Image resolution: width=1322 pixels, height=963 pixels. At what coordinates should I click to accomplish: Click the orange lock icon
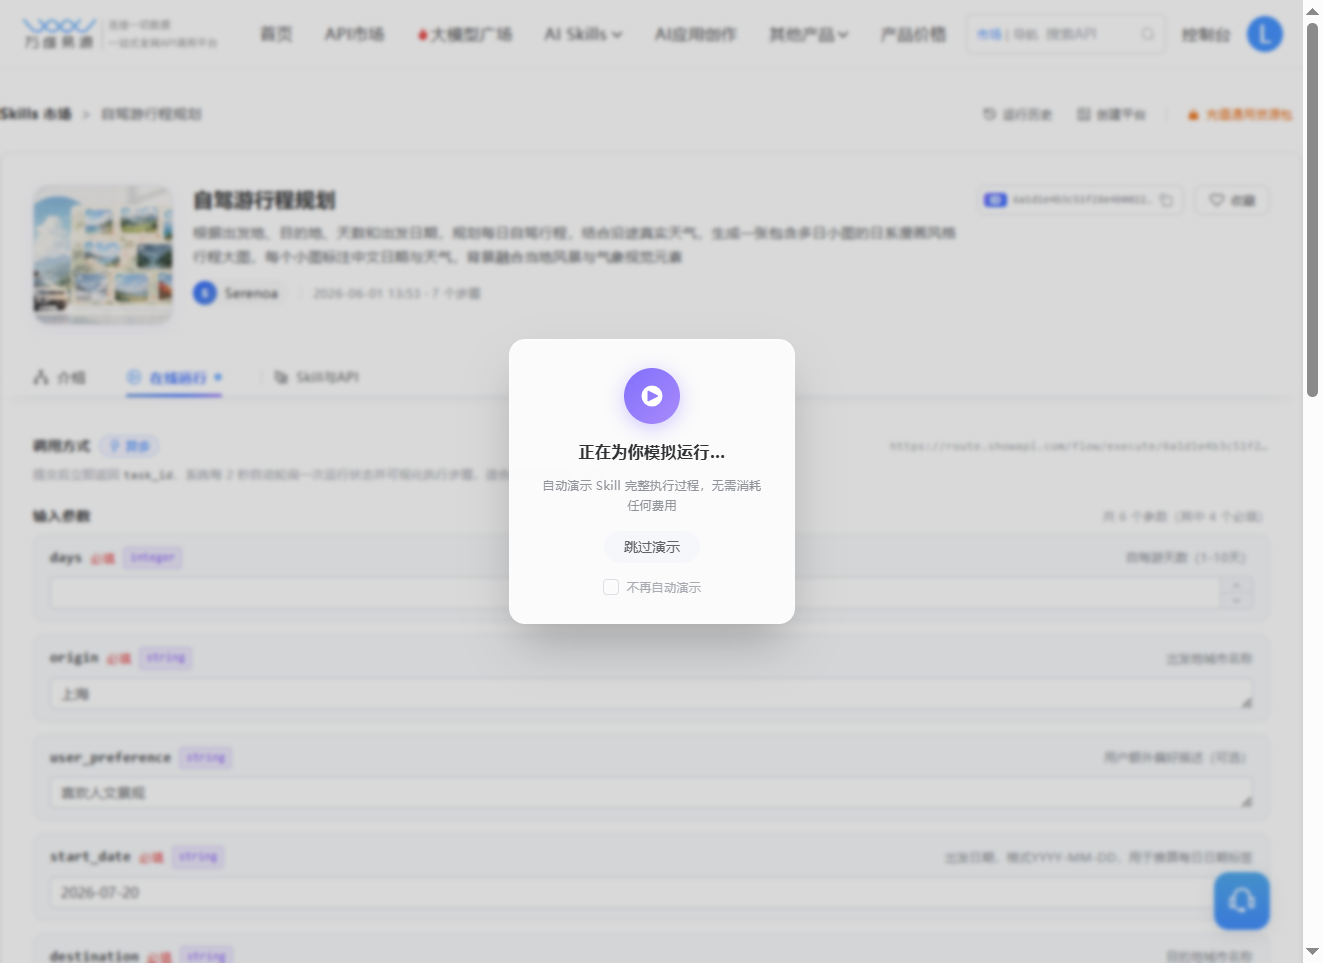tap(1193, 115)
